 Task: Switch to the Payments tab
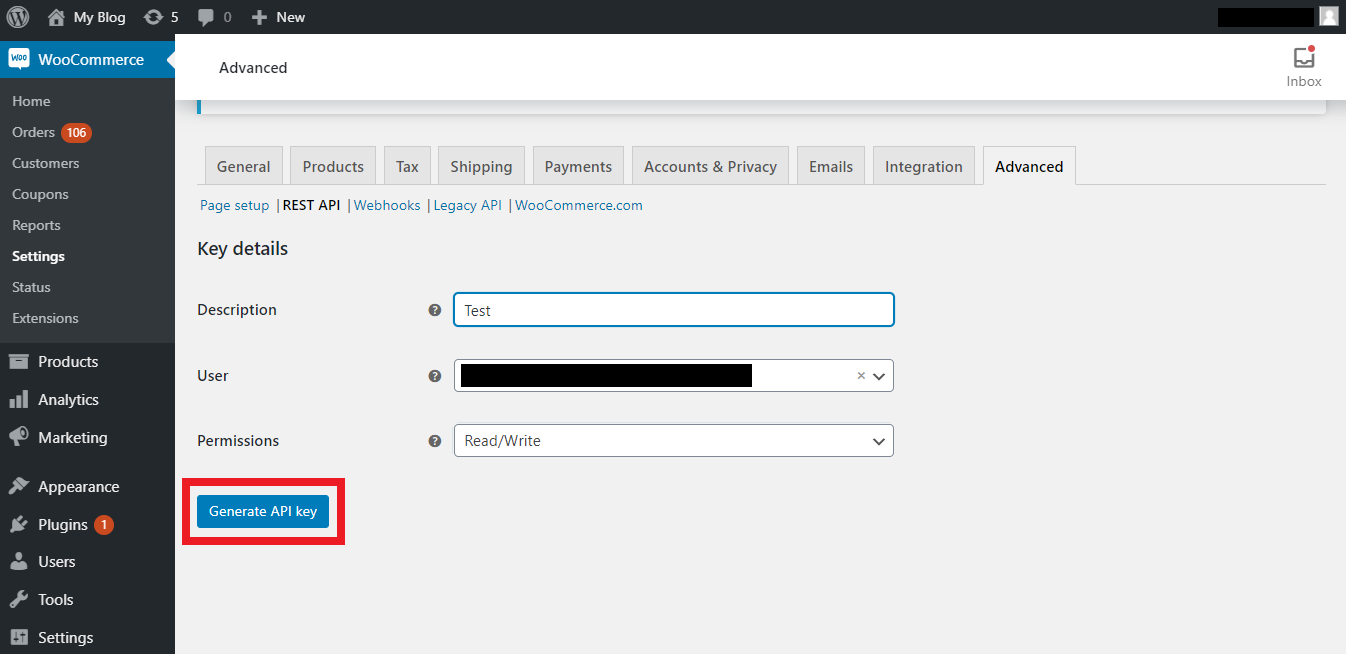(x=578, y=167)
